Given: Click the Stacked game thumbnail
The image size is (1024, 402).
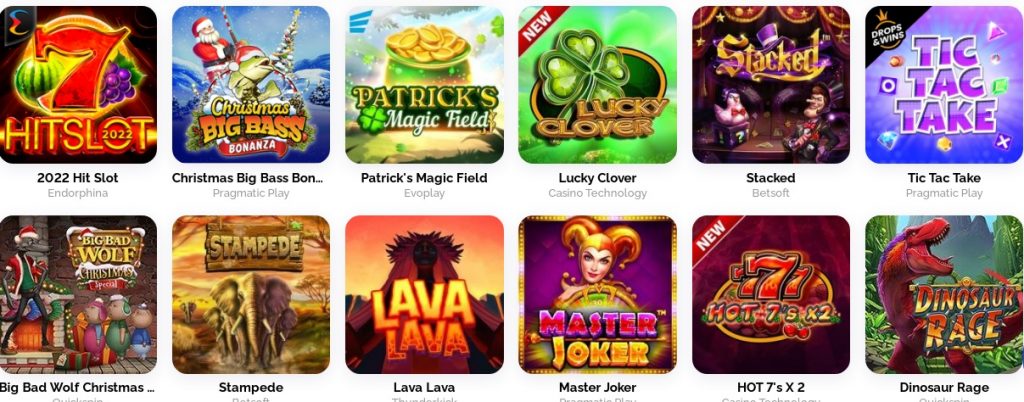Looking at the screenshot, I should 771,85.
